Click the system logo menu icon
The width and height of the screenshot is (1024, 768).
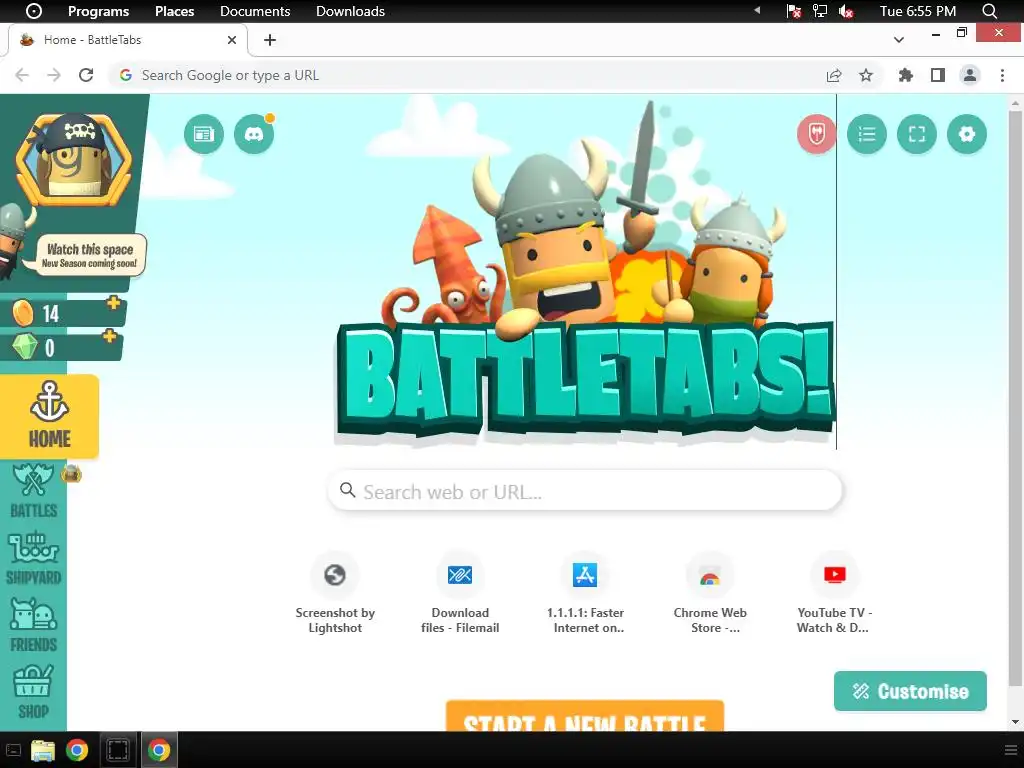tap(33, 11)
